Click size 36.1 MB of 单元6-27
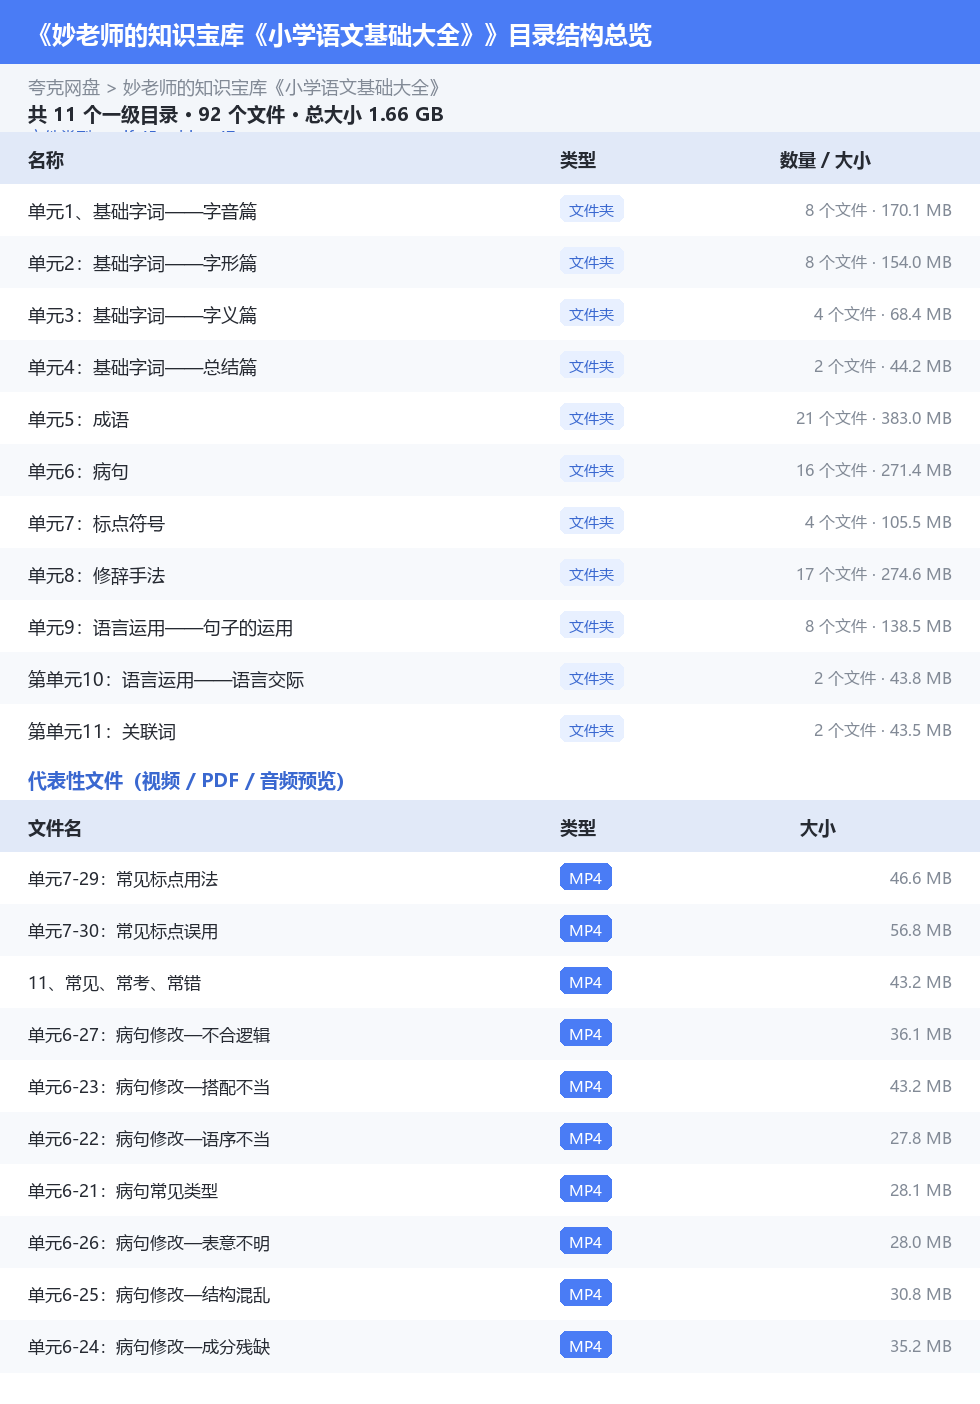The width and height of the screenshot is (980, 1404). (x=921, y=1034)
